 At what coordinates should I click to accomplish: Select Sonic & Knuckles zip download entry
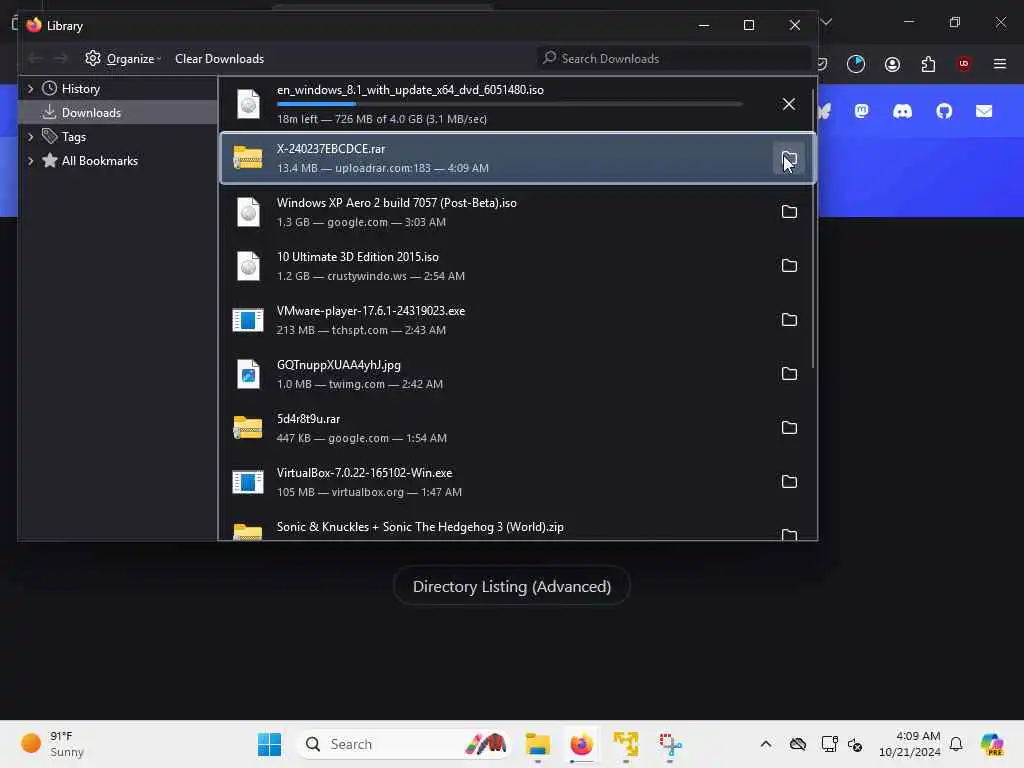click(517, 529)
